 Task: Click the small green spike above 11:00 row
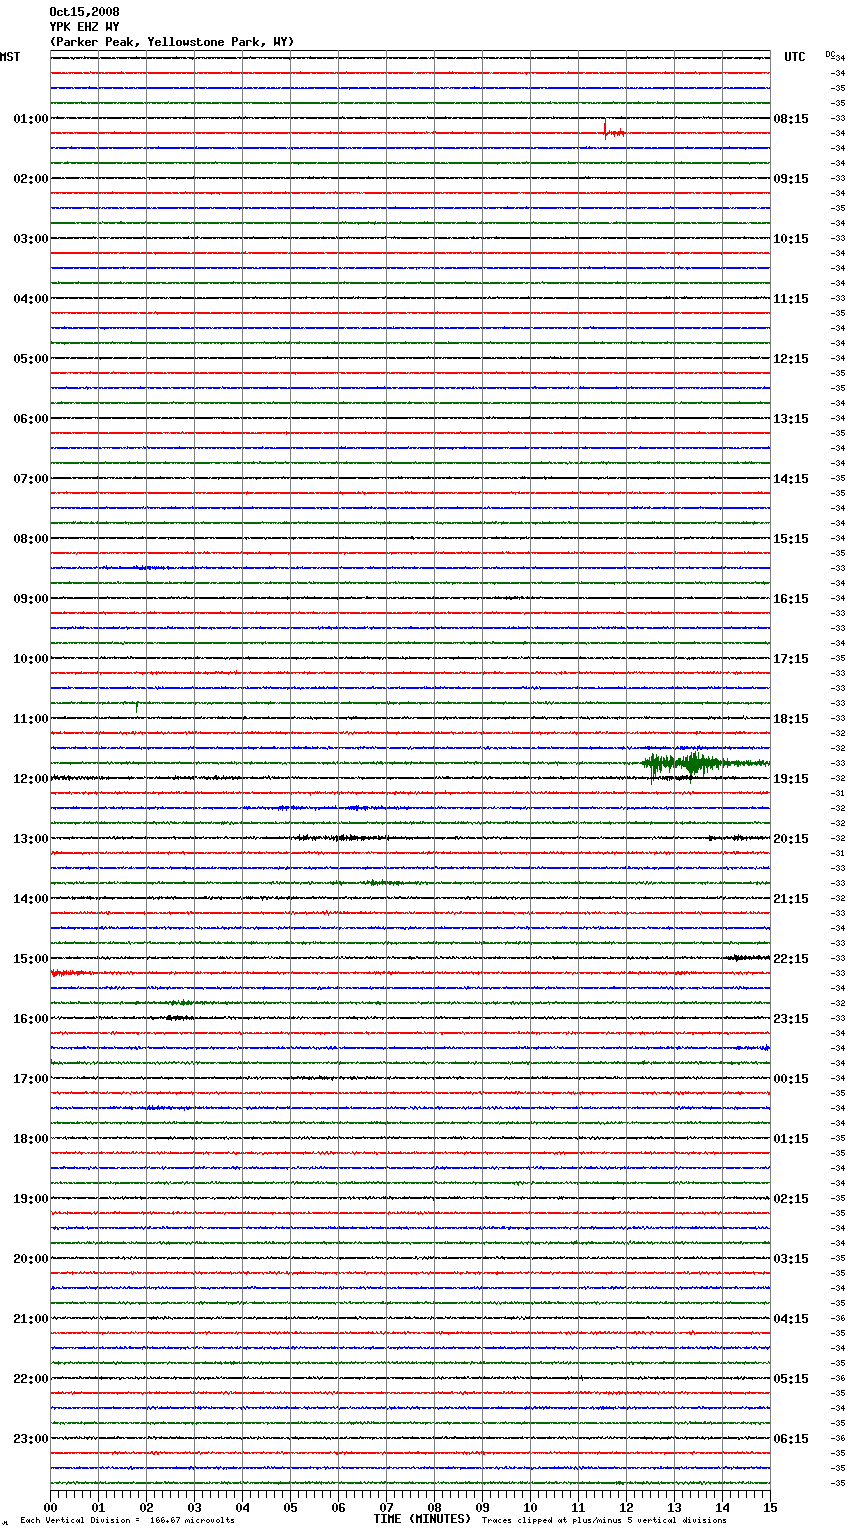(137, 707)
